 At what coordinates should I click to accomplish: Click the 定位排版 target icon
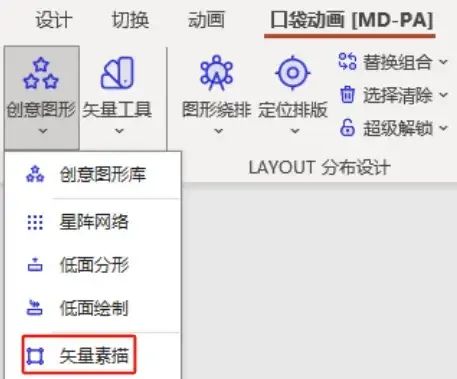point(293,73)
